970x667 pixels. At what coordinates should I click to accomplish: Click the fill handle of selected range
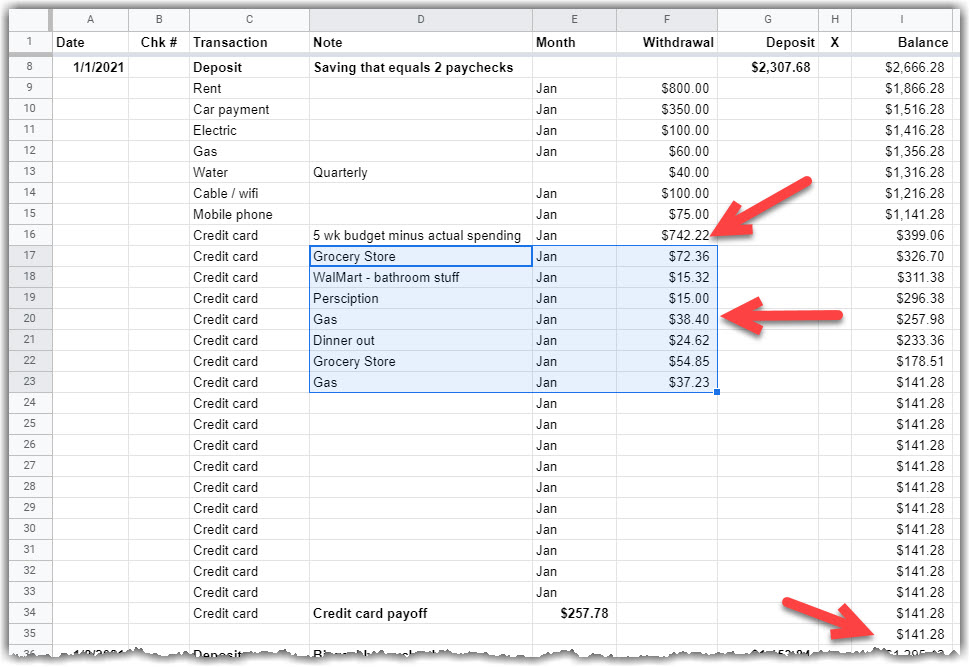point(717,393)
